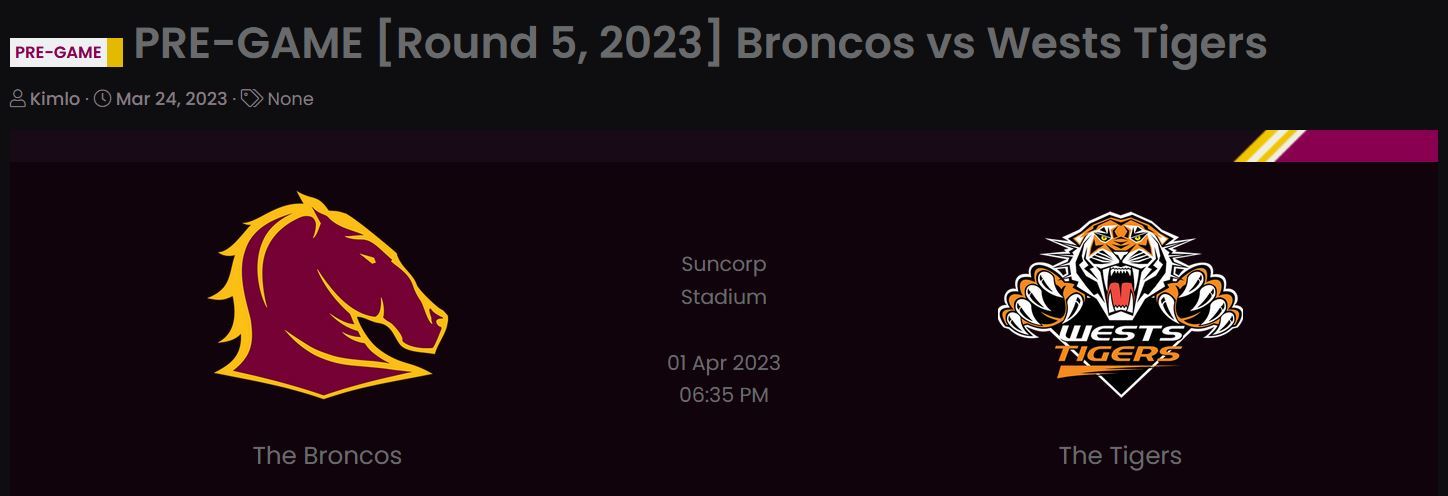Click the PRE-GAME prefix label
This screenshot has width=1448, height=496.
tap(59, 52)
